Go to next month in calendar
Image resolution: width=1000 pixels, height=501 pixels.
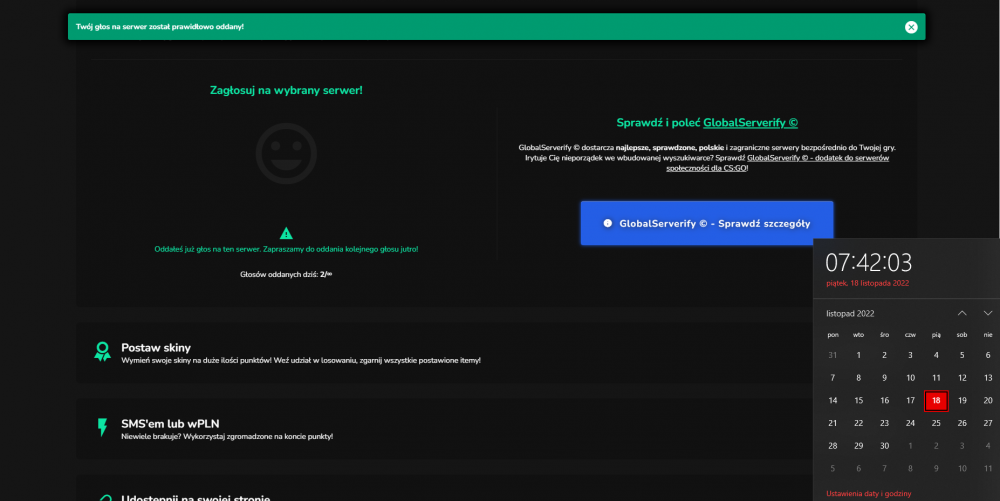pos(988,313)
